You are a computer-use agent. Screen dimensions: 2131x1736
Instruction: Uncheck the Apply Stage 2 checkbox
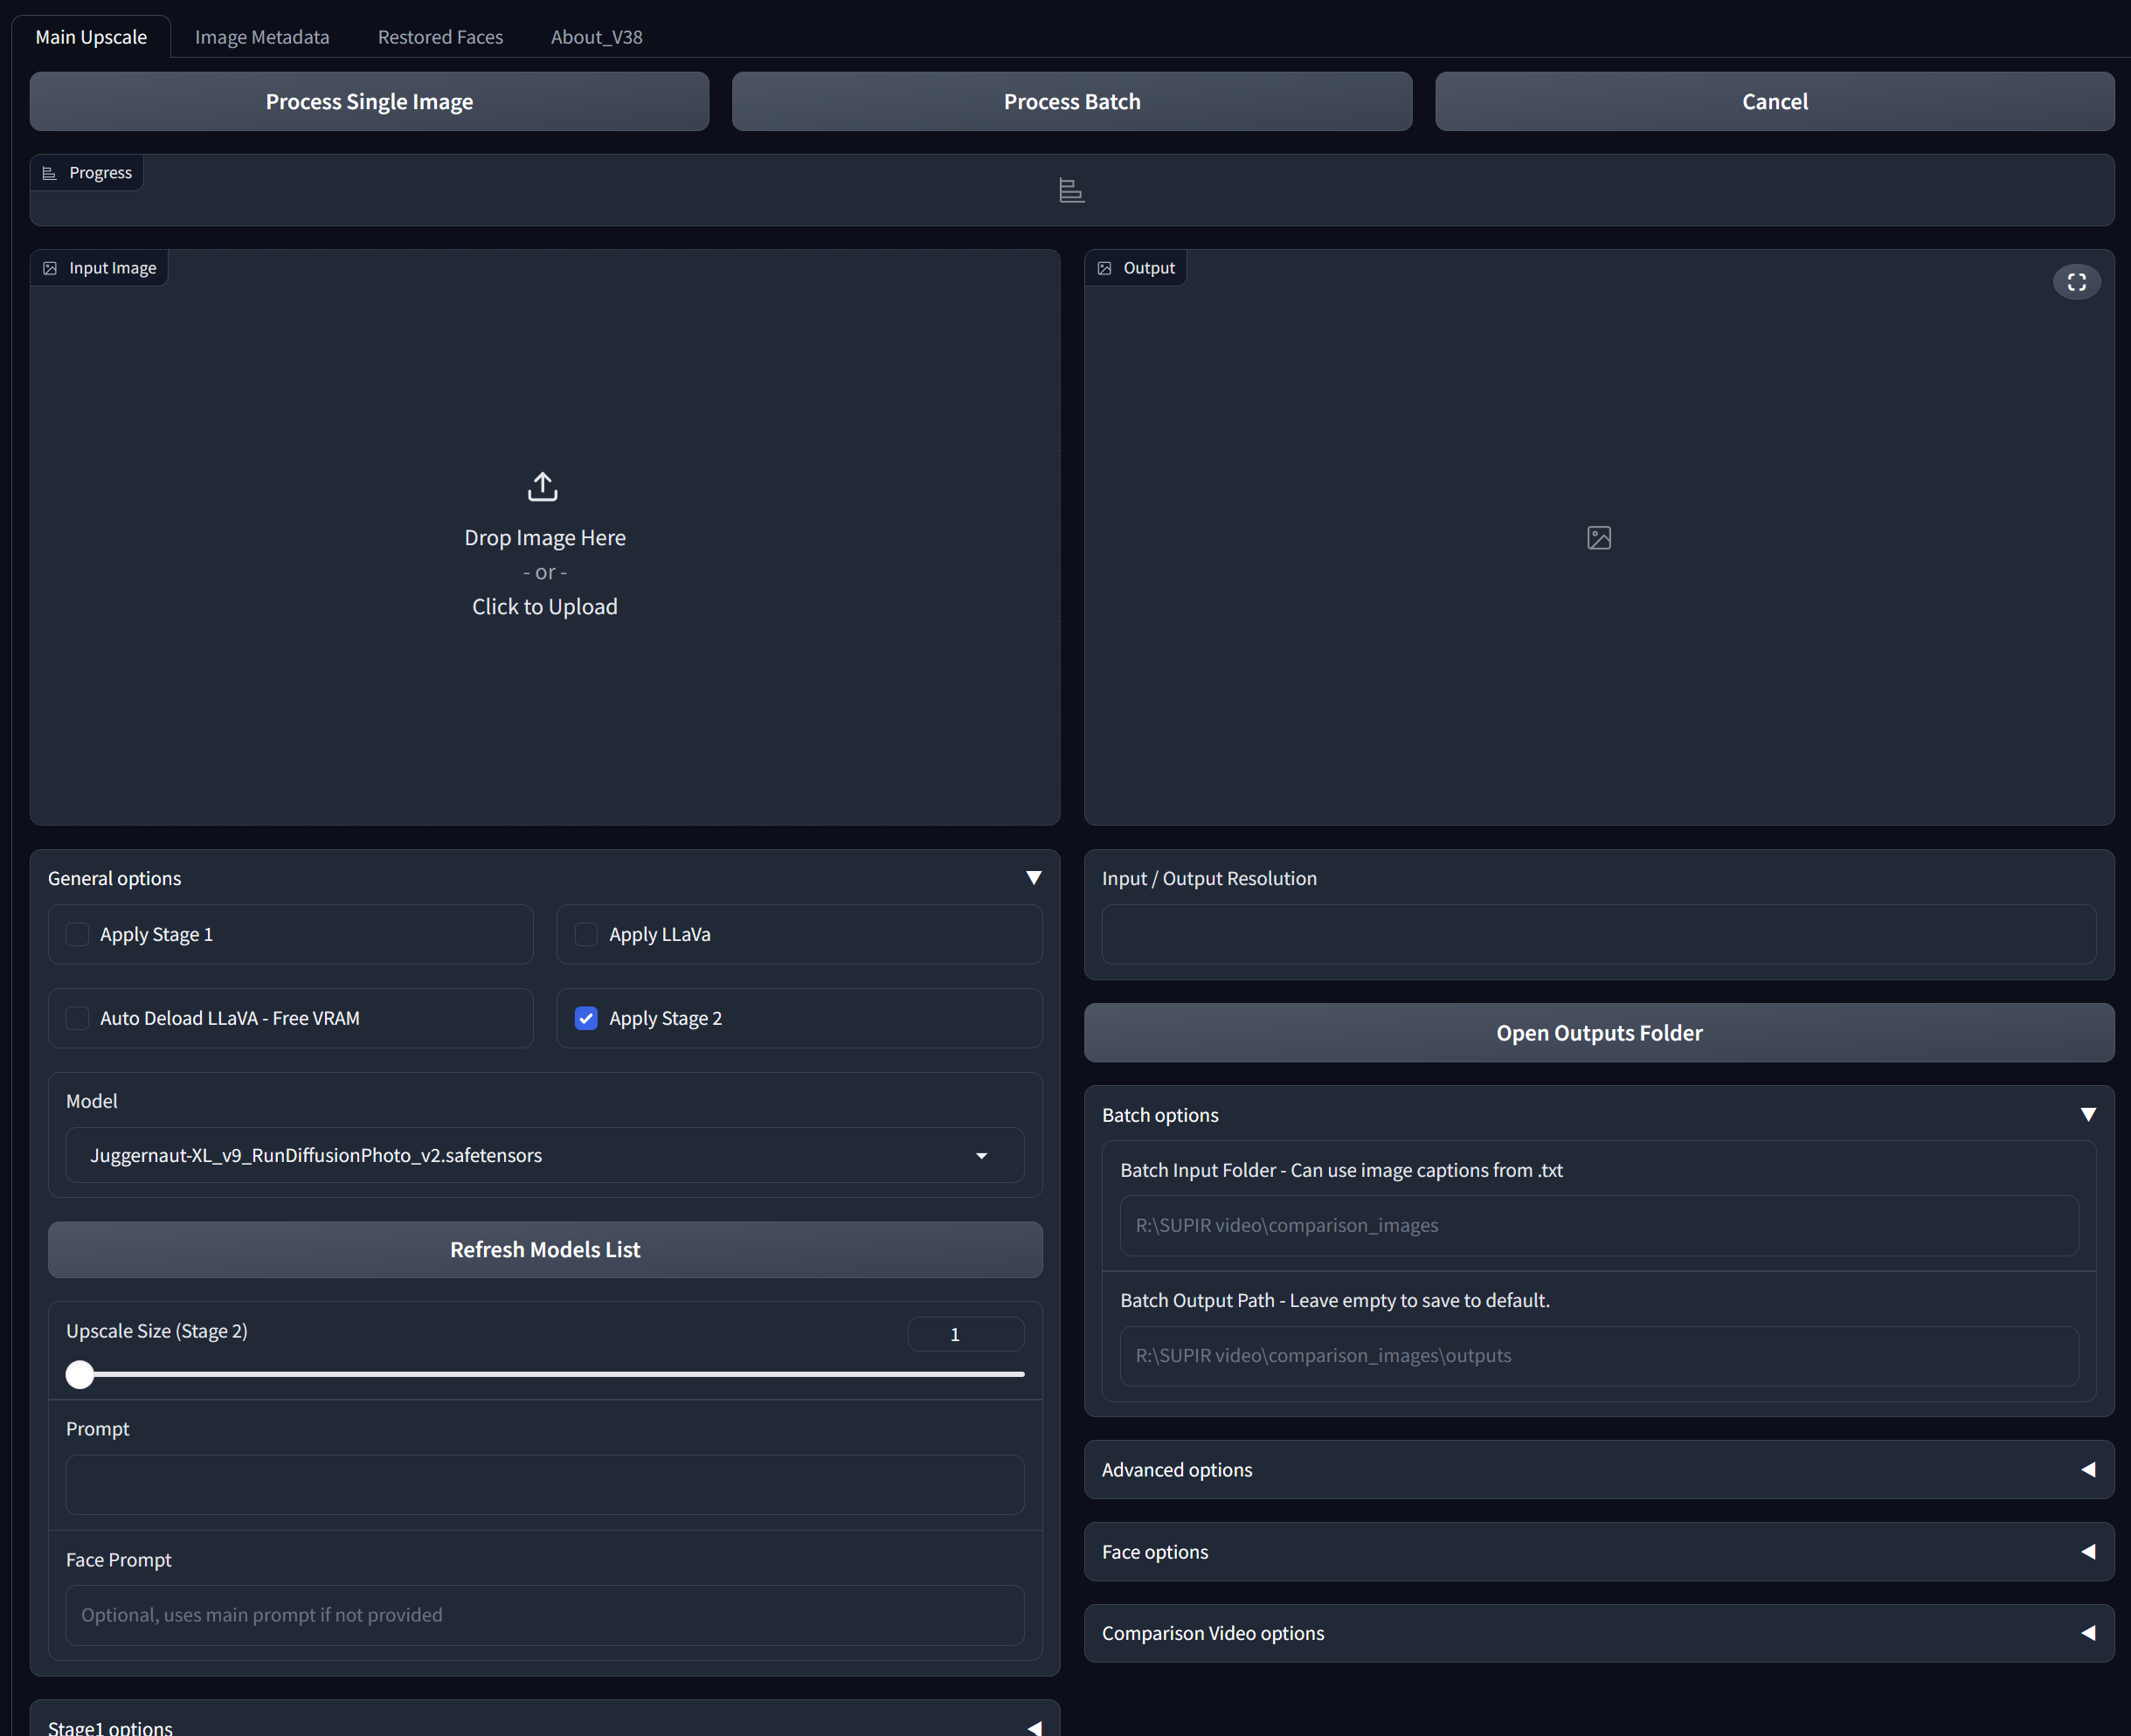tap(586, 1018)
